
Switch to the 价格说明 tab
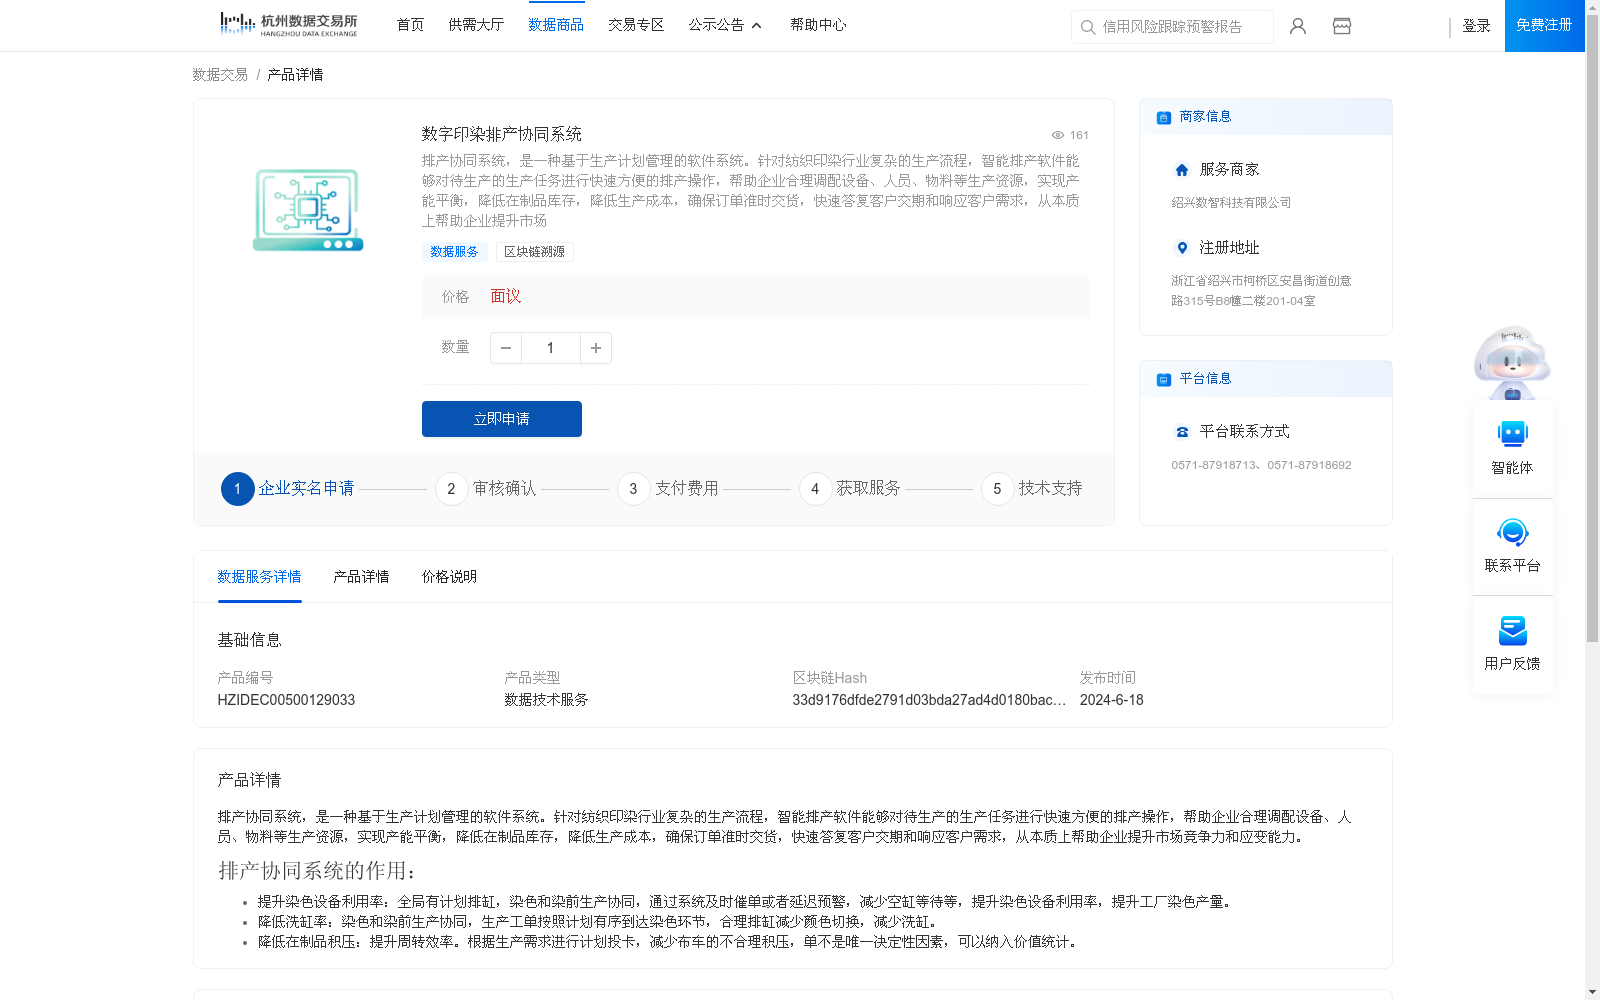tap(449, 577)
